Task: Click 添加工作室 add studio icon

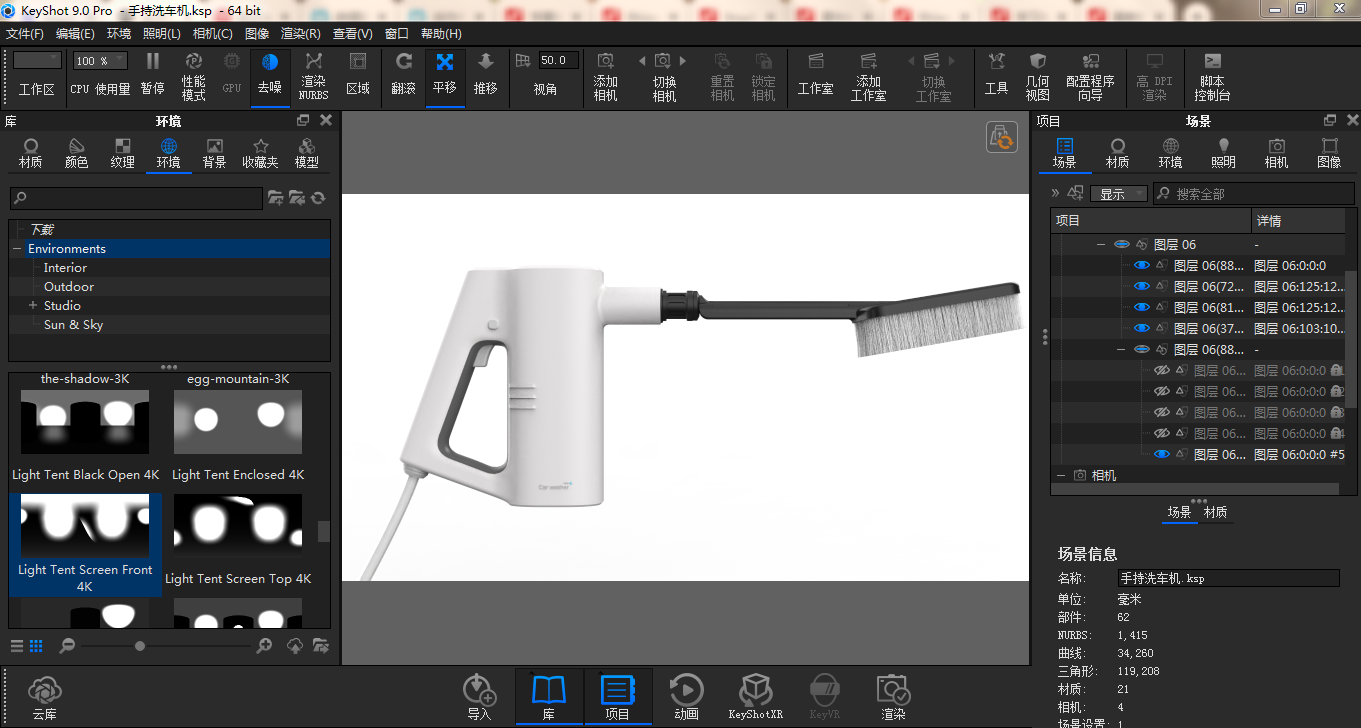Action: (x=868, y=77)
